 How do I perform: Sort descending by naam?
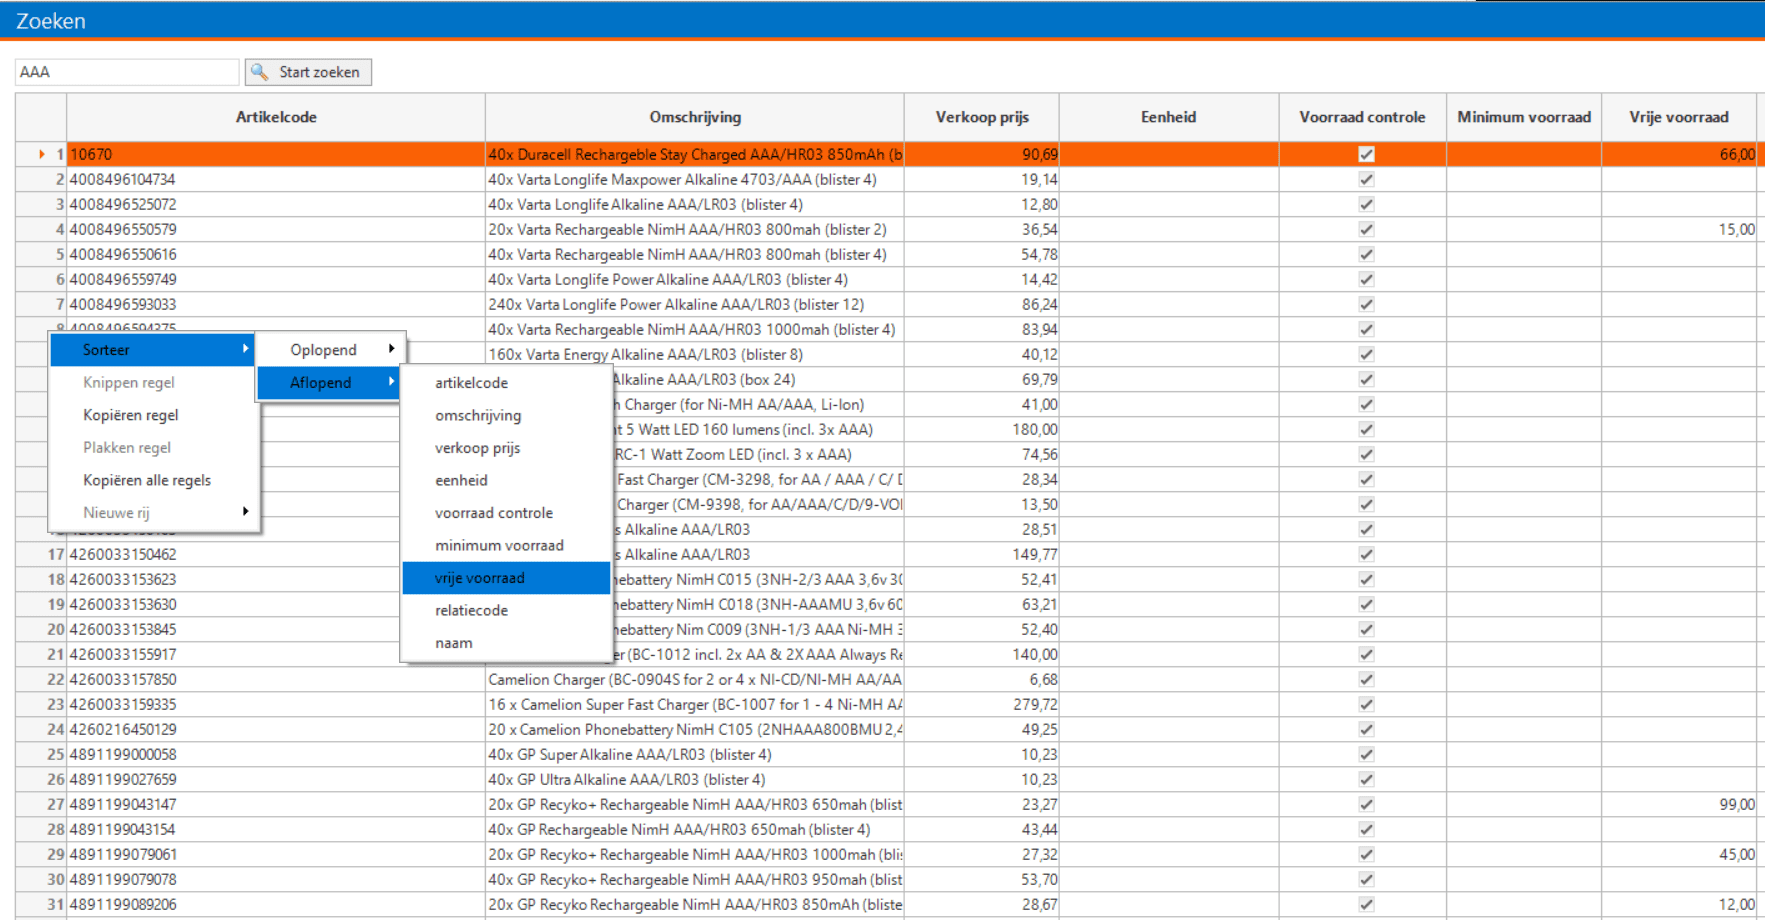click(x=506, y=643)
